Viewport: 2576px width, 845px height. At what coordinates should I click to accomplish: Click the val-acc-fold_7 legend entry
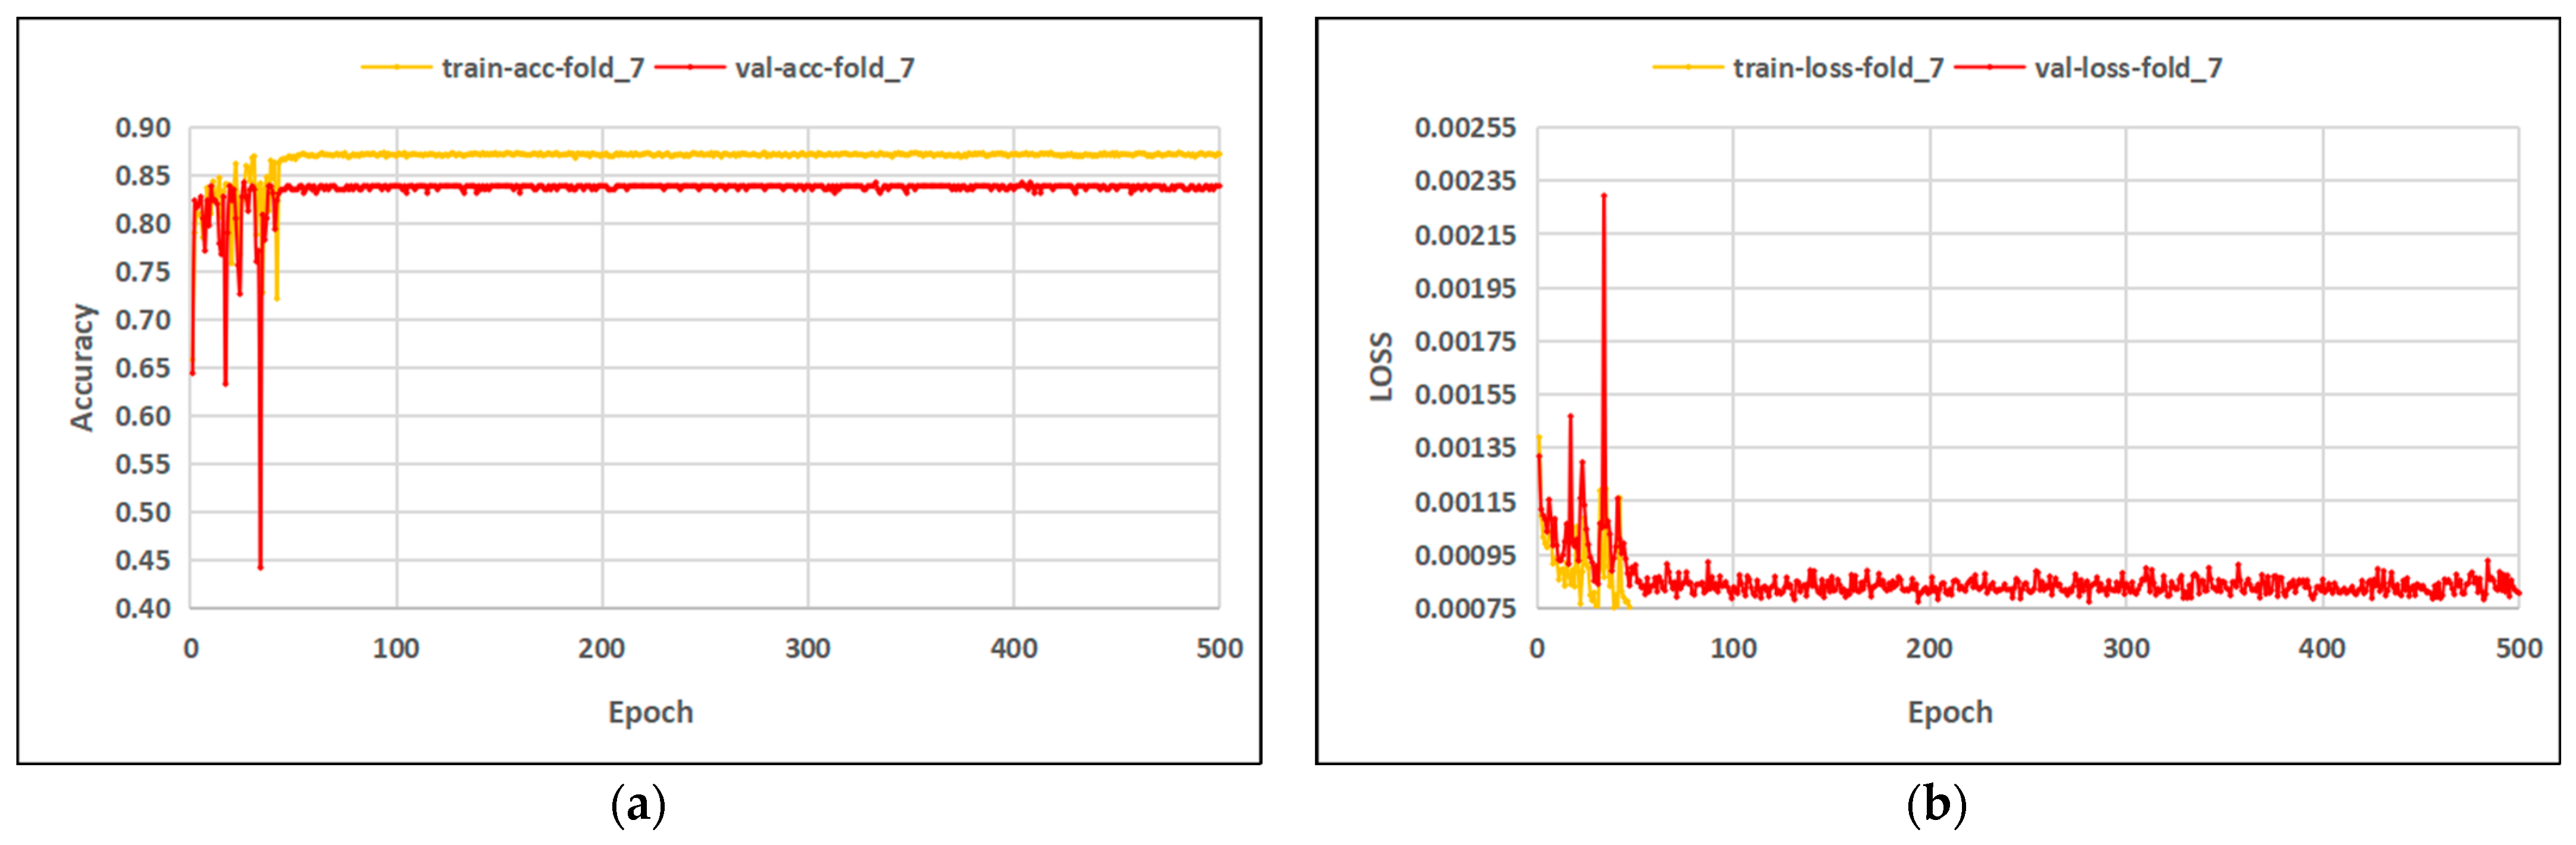[824, 68]
